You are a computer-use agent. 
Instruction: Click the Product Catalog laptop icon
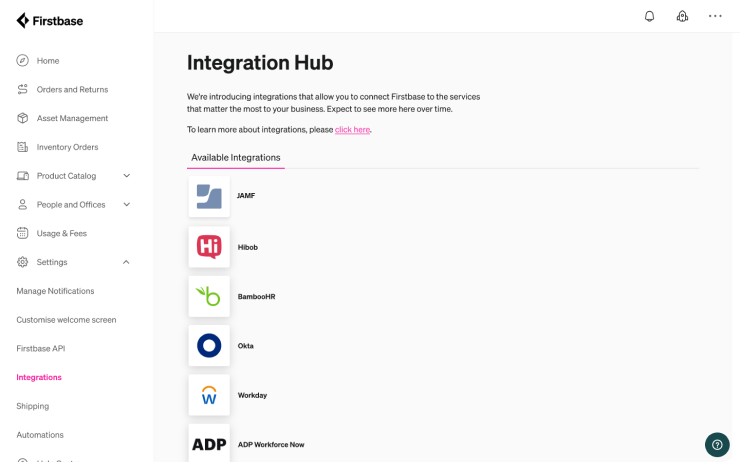[x=22, y=176]
